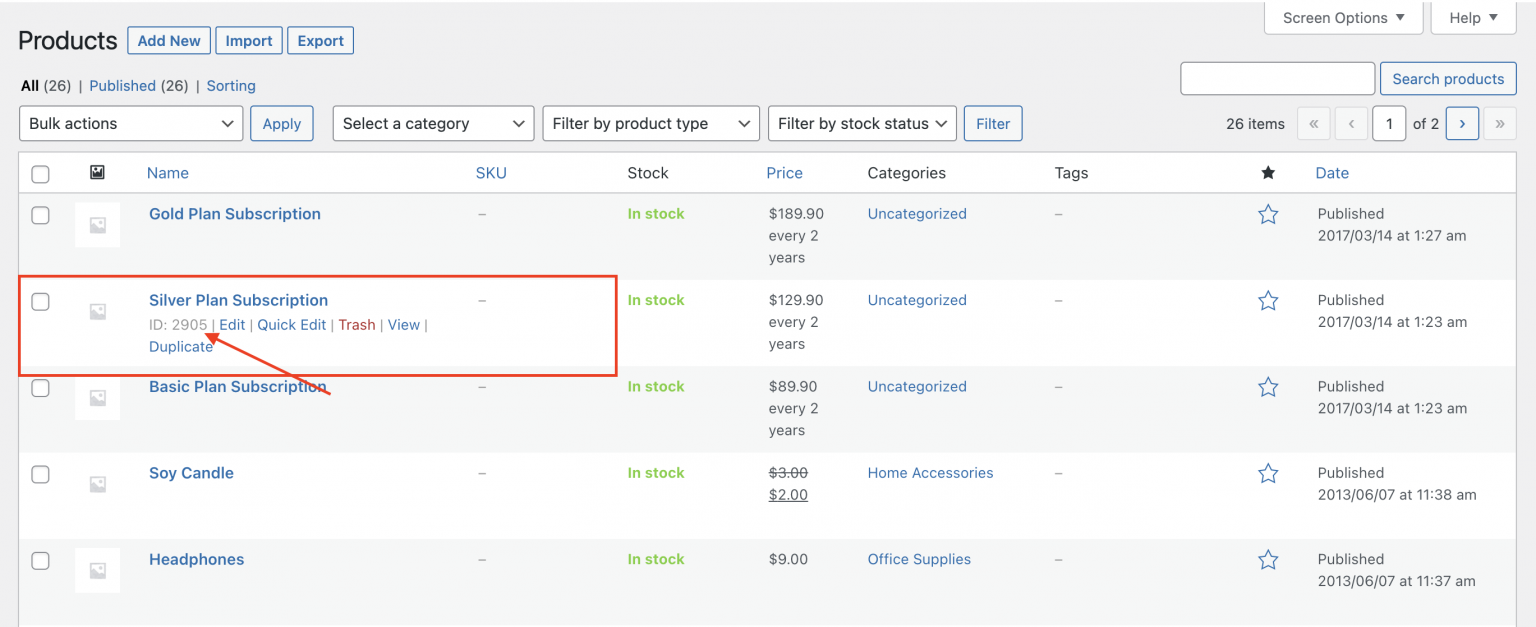Click the featured star for Soy Candle
The width and height of the screenshot is (1536, 627).
click(1268, 473)
